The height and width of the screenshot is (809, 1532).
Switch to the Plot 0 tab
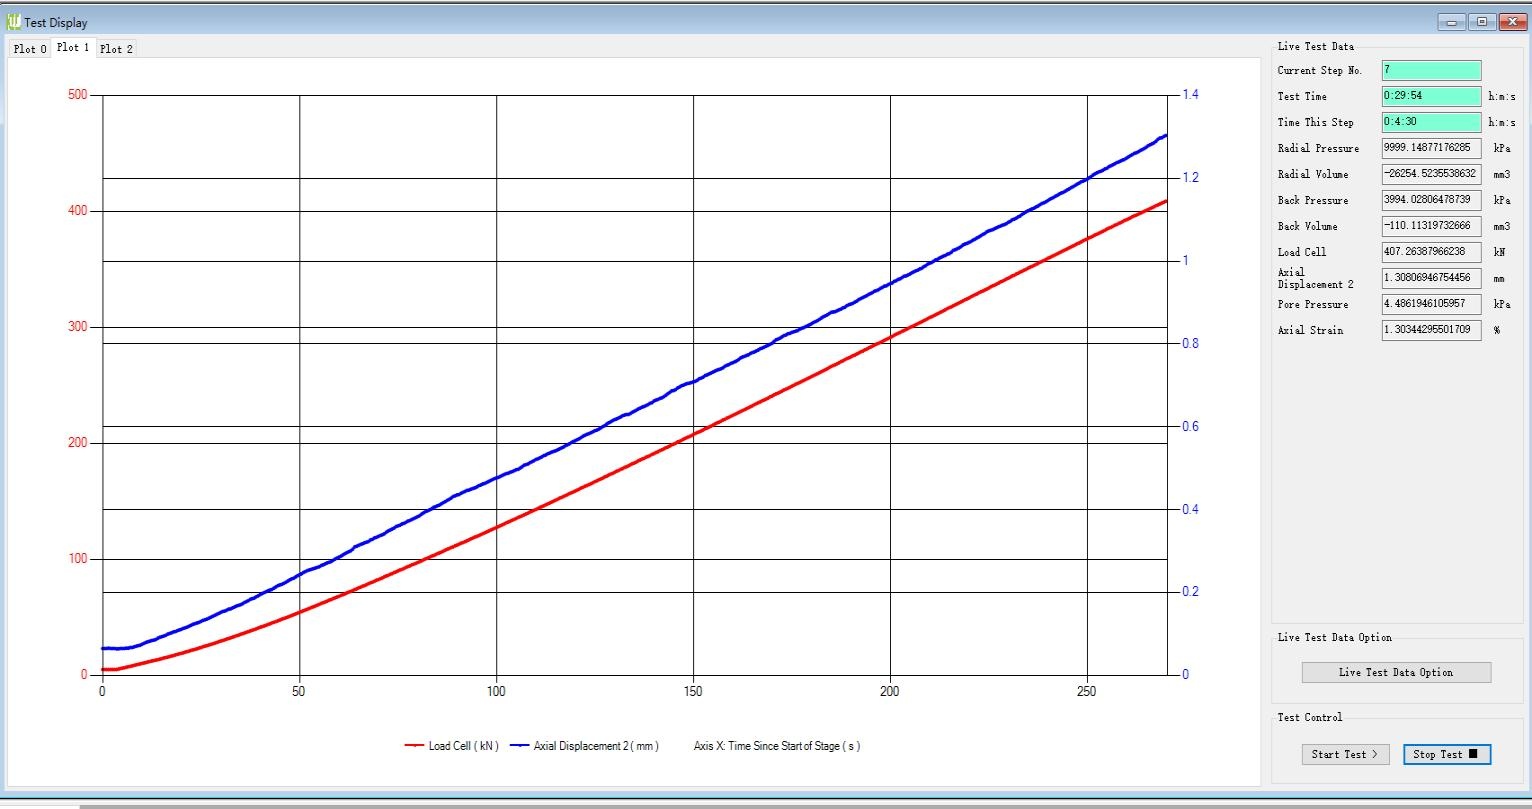click(x=30, y=49)
